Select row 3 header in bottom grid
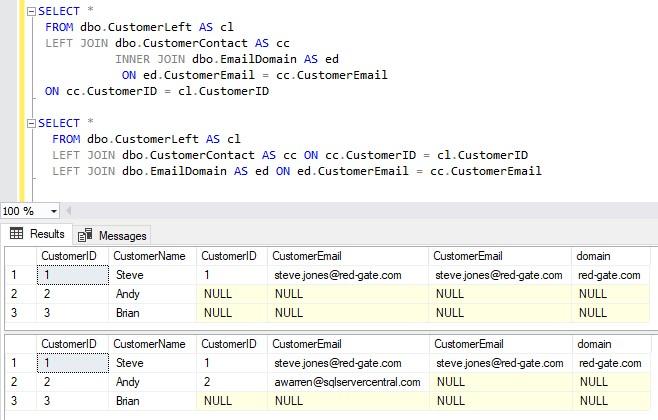Screen dimensions: 658x420 tap(16, 400)
